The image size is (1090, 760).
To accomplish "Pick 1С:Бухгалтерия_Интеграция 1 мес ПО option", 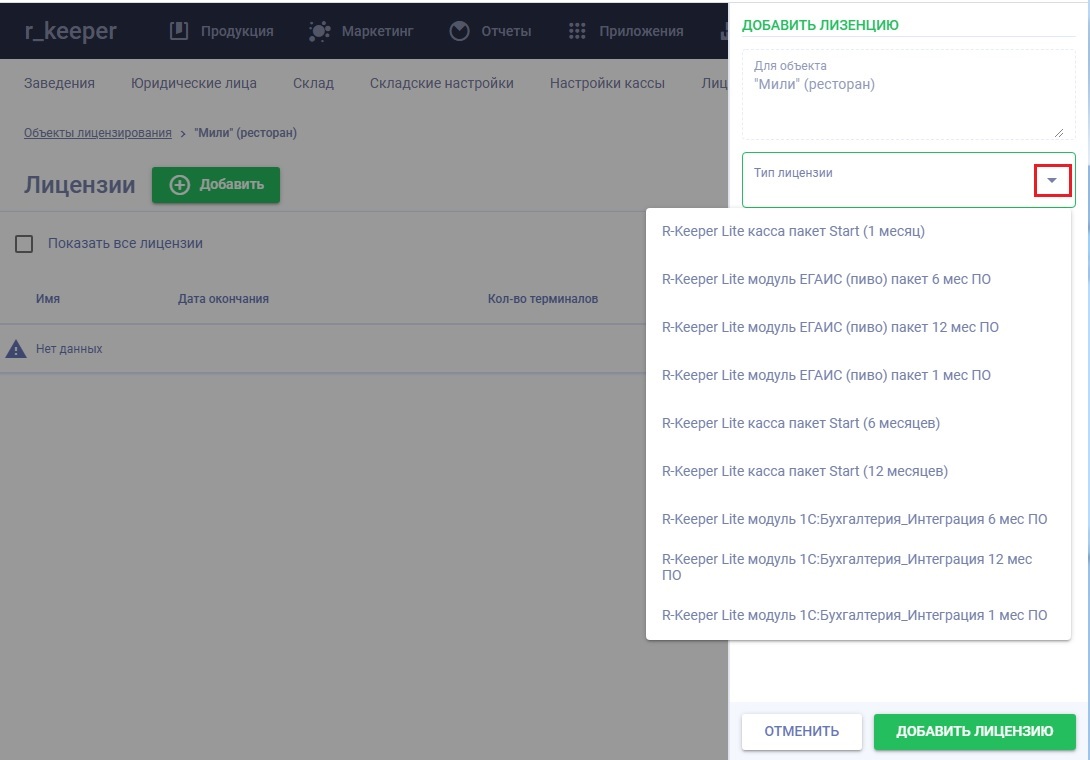I will tap(858, 615).
